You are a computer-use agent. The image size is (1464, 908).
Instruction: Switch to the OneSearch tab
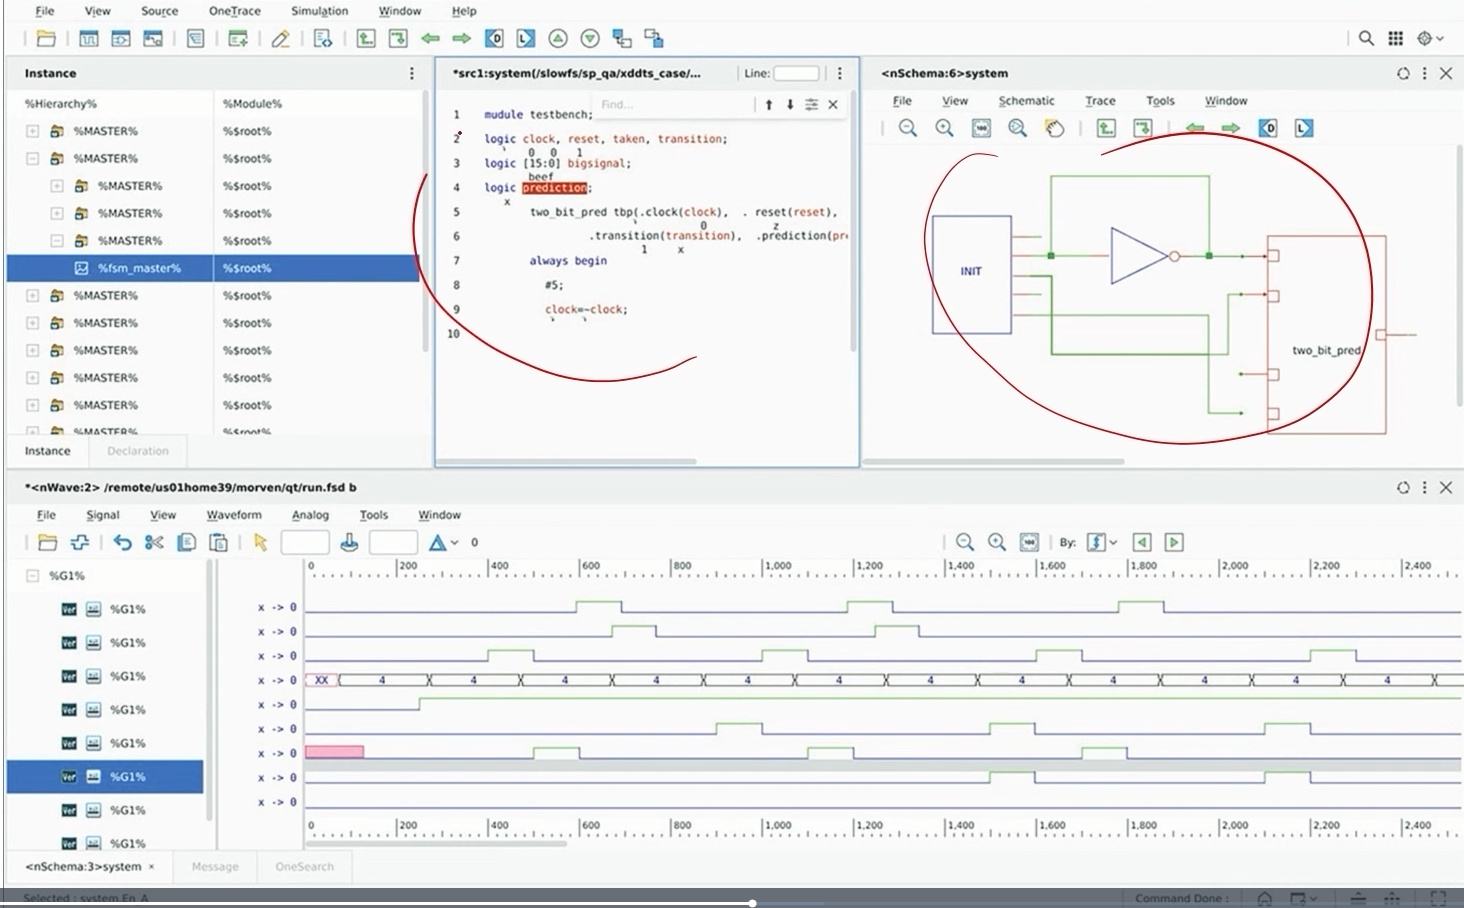tap(305, 867)
